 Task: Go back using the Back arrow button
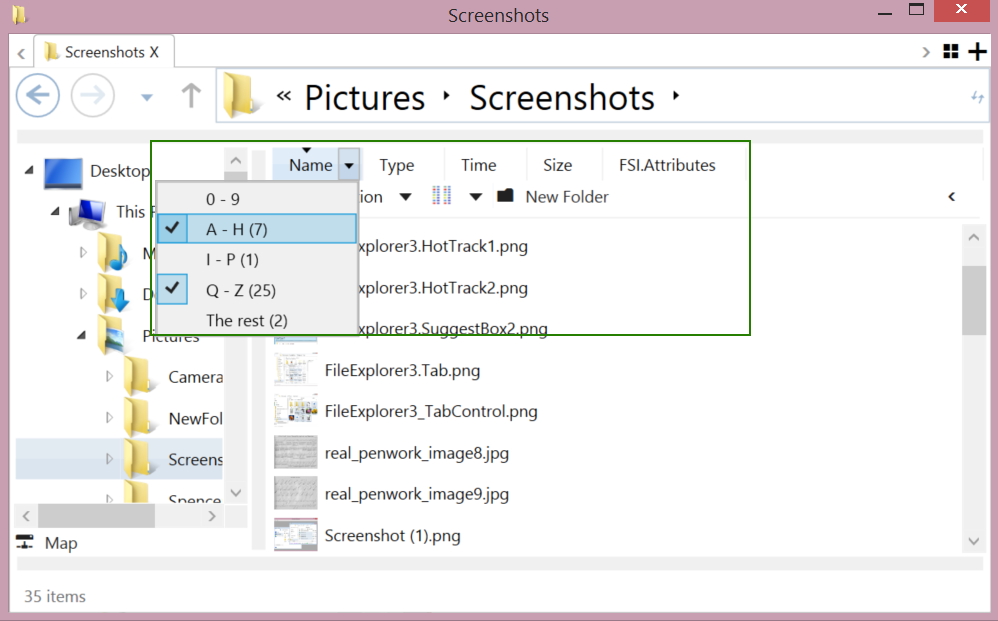38,95
